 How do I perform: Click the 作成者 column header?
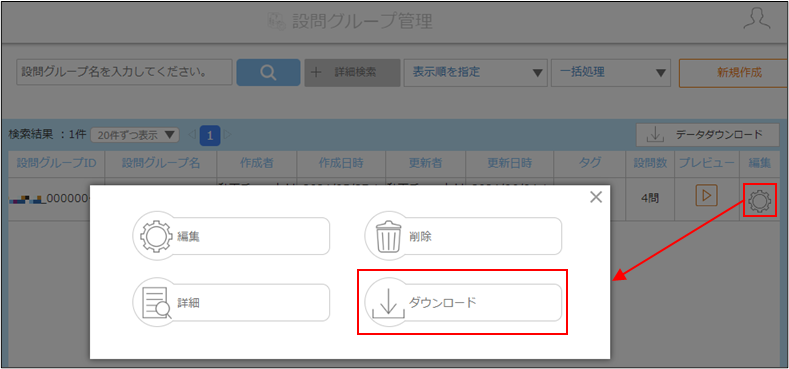click(x=257, y=163)
